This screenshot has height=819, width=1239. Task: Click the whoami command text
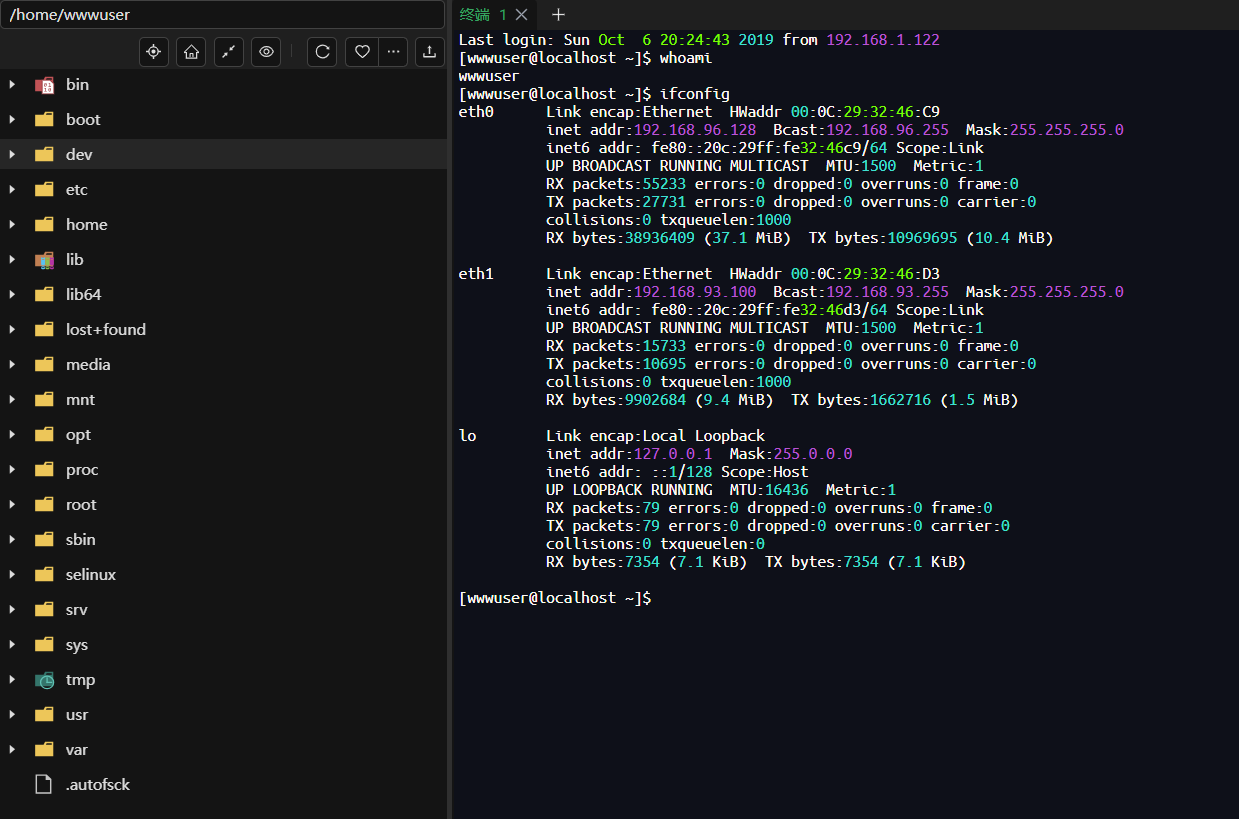pos(686,58)
